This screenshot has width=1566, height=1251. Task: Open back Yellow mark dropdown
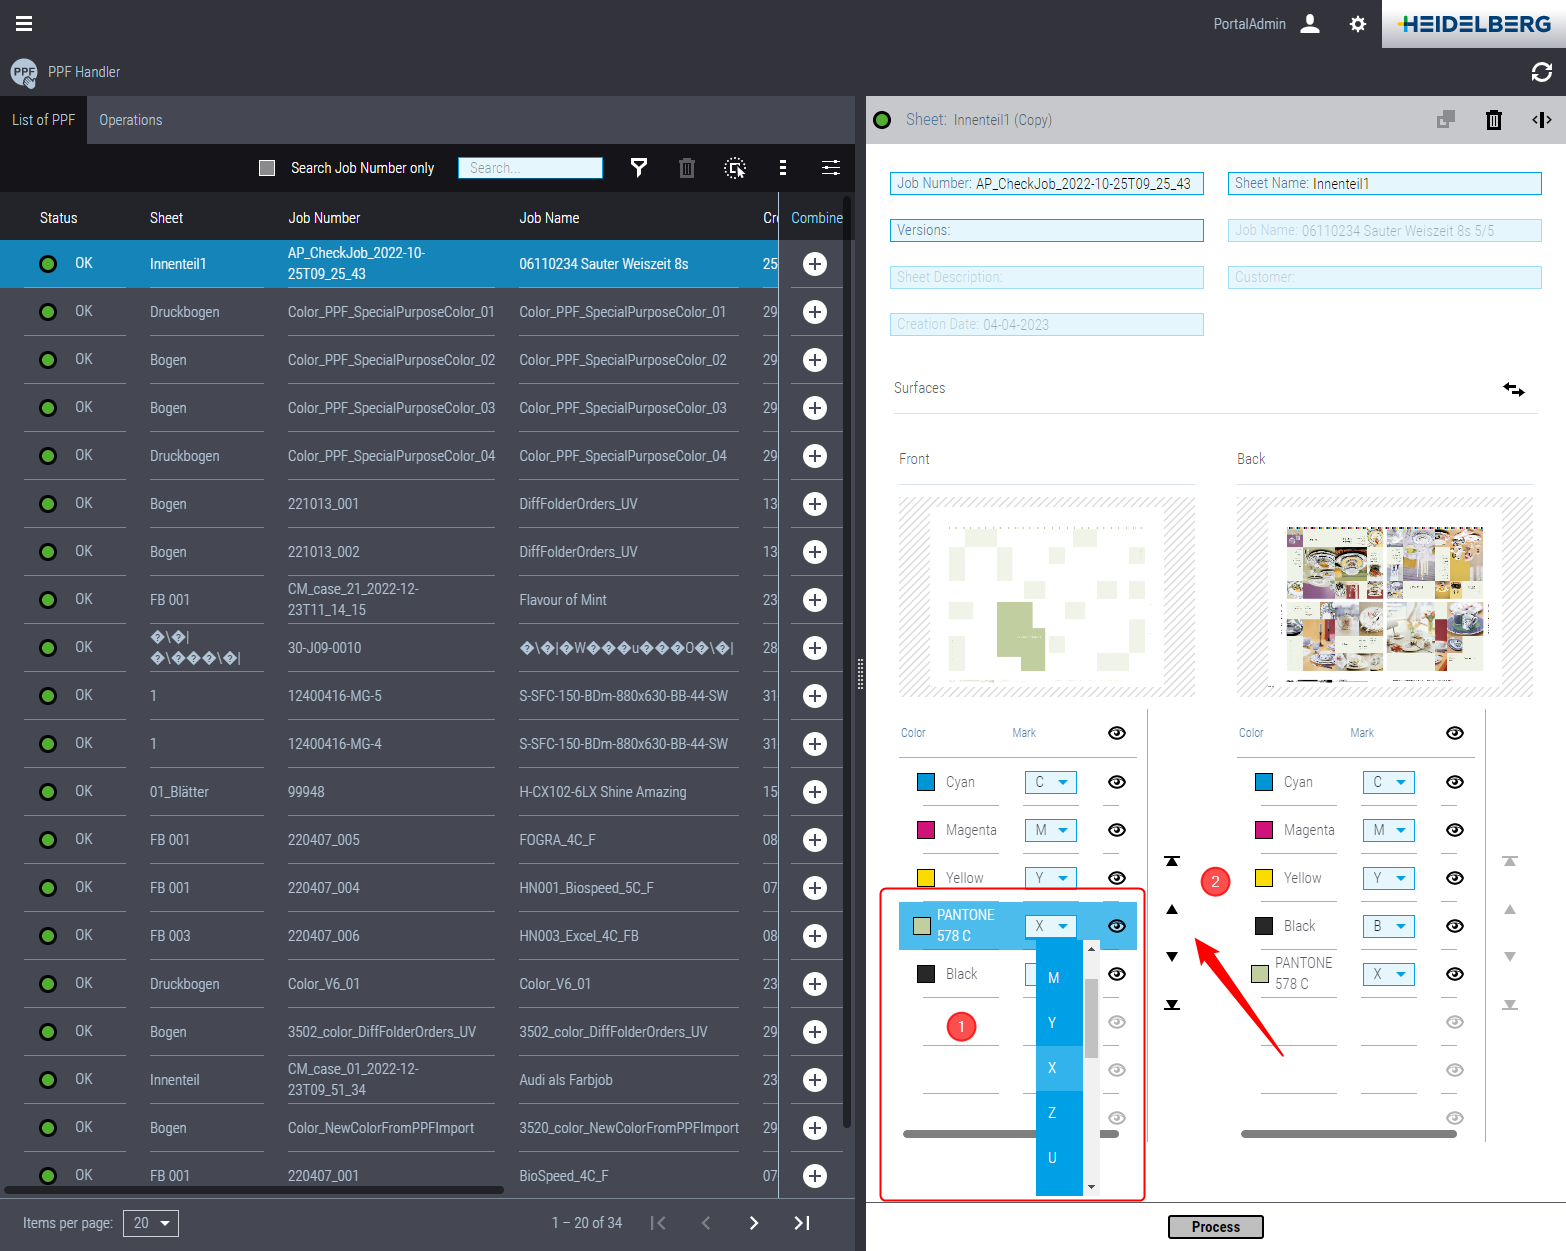(x=1388, y=878)
